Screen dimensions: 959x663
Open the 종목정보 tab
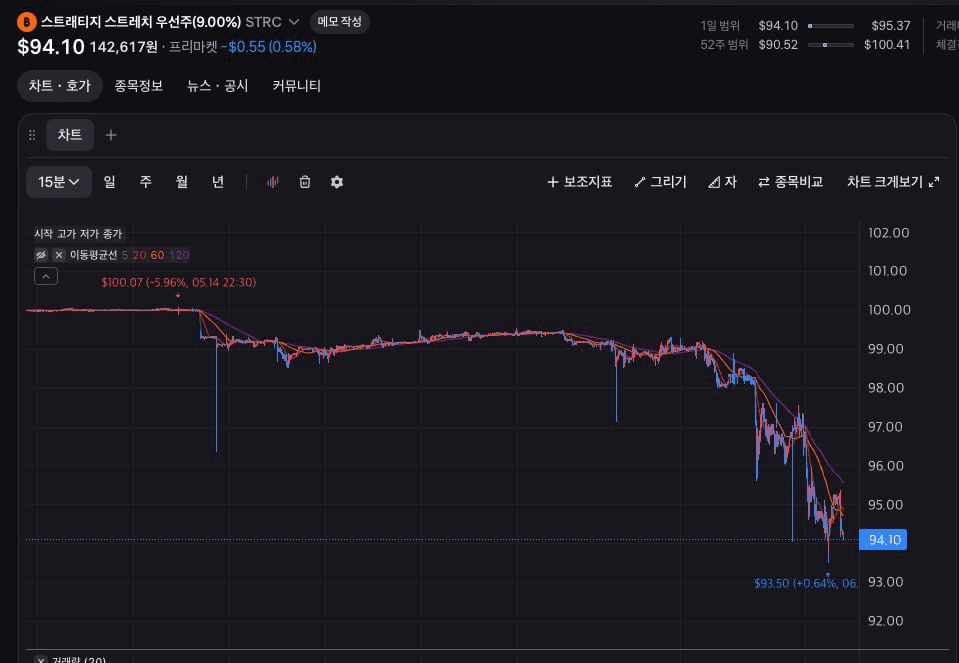[139, 86]
